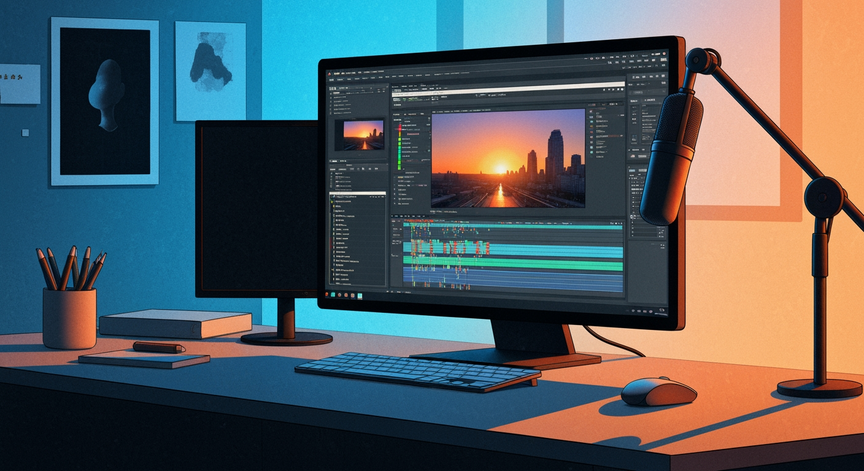
Task: Open the red leftmost taskbar icon
Action: pyautogui.click(x=327, y=294)
